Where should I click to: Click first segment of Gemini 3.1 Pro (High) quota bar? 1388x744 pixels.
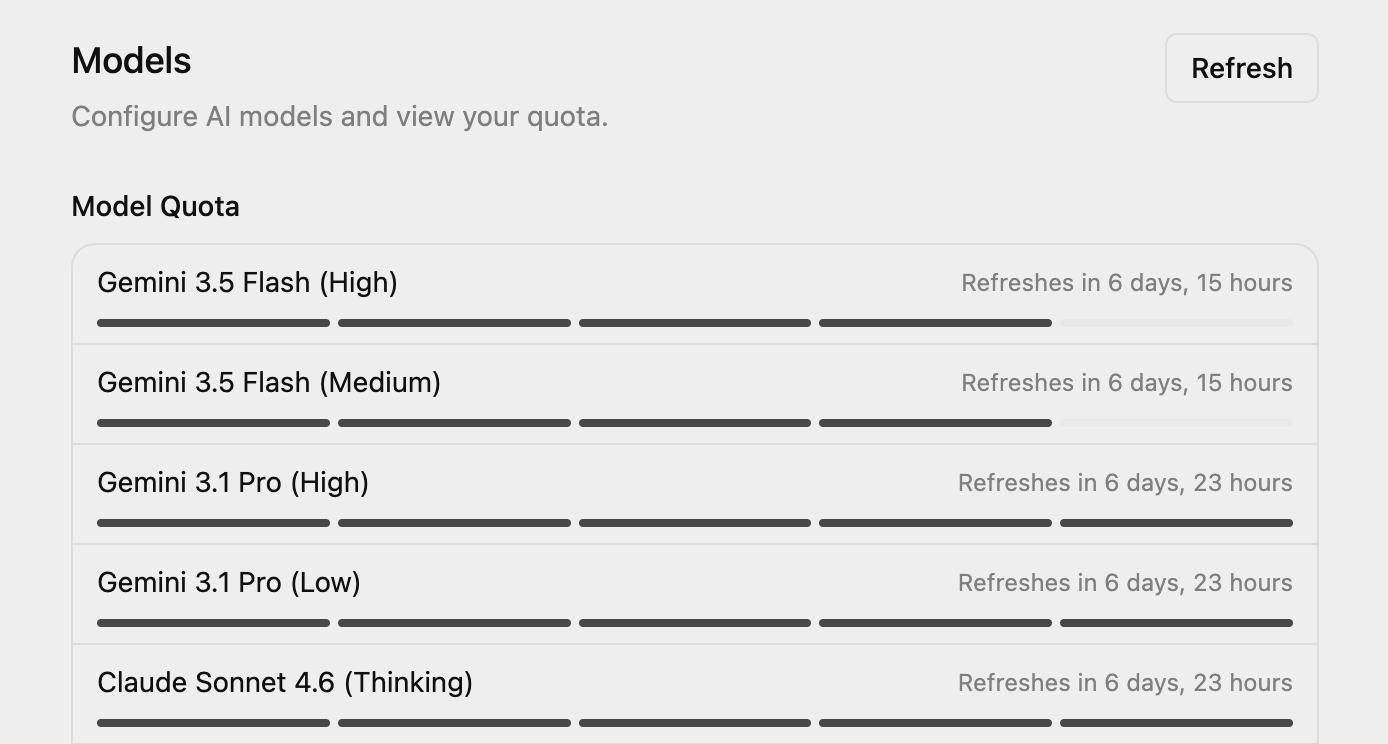[213, 523]
